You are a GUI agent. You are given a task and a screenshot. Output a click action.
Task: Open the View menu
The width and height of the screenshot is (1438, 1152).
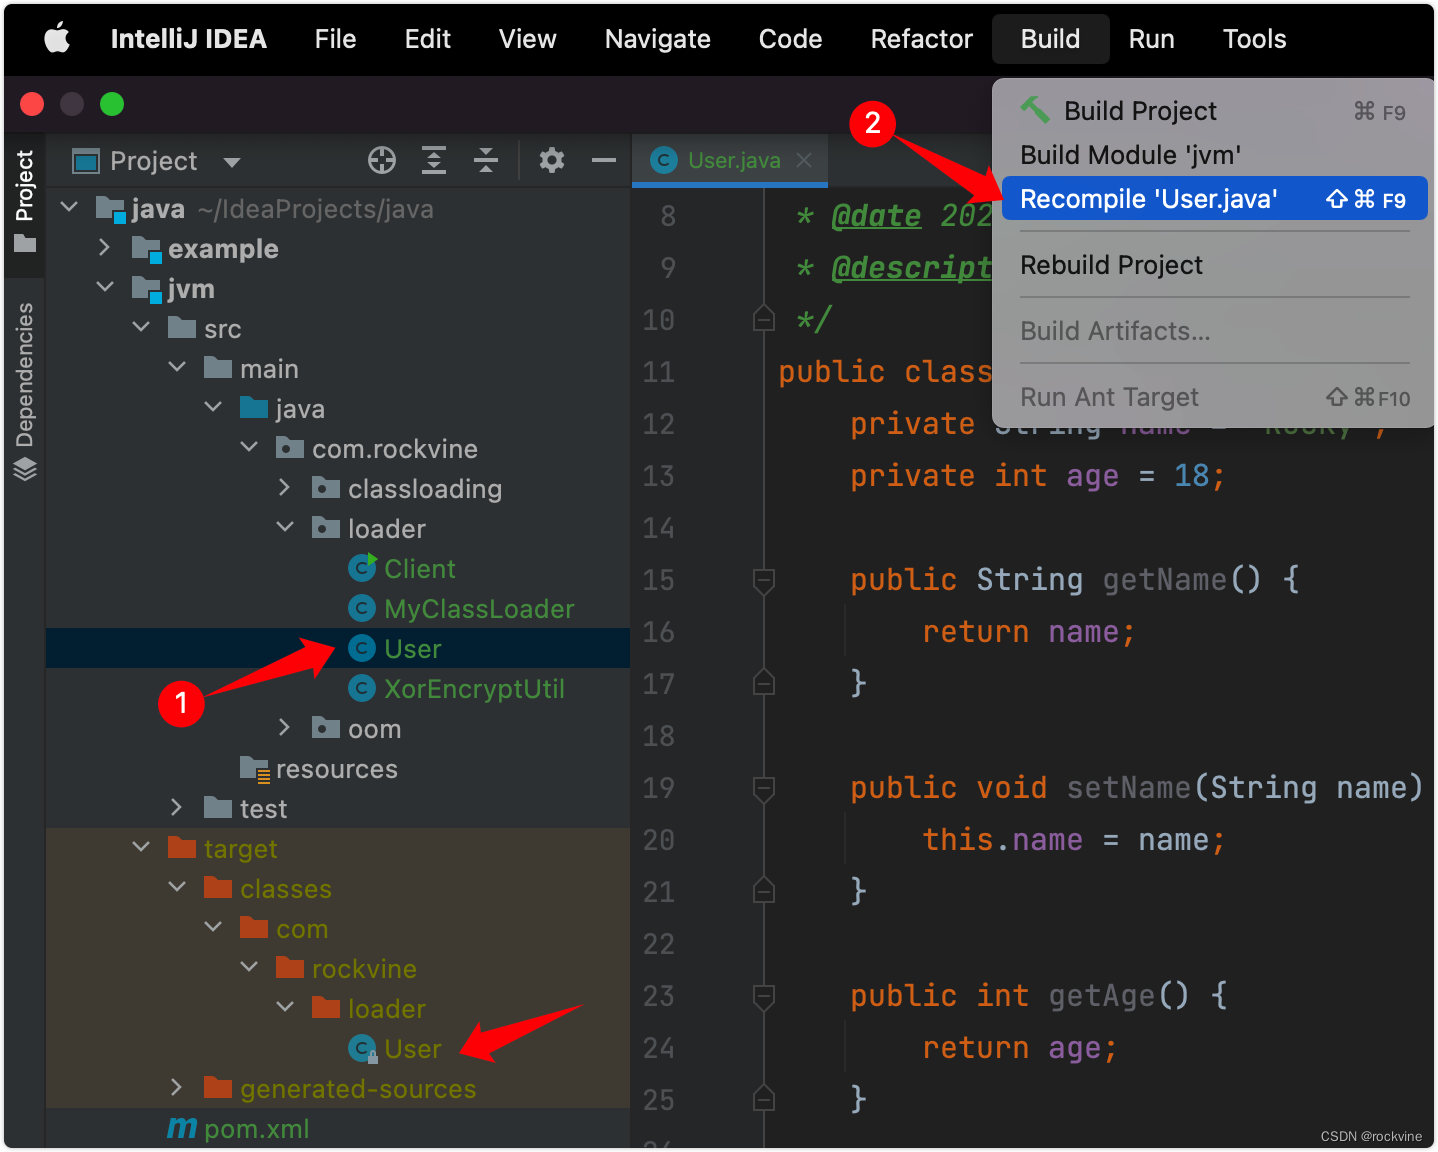(527, 39)
